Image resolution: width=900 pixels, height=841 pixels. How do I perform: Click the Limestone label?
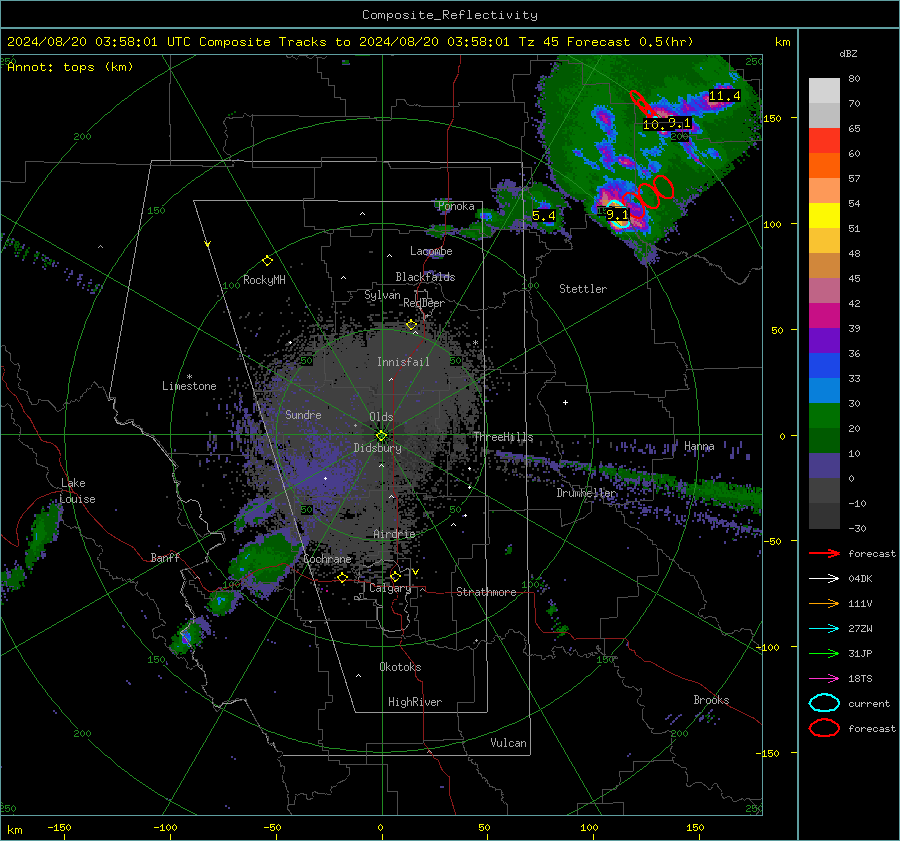(189, 386)
